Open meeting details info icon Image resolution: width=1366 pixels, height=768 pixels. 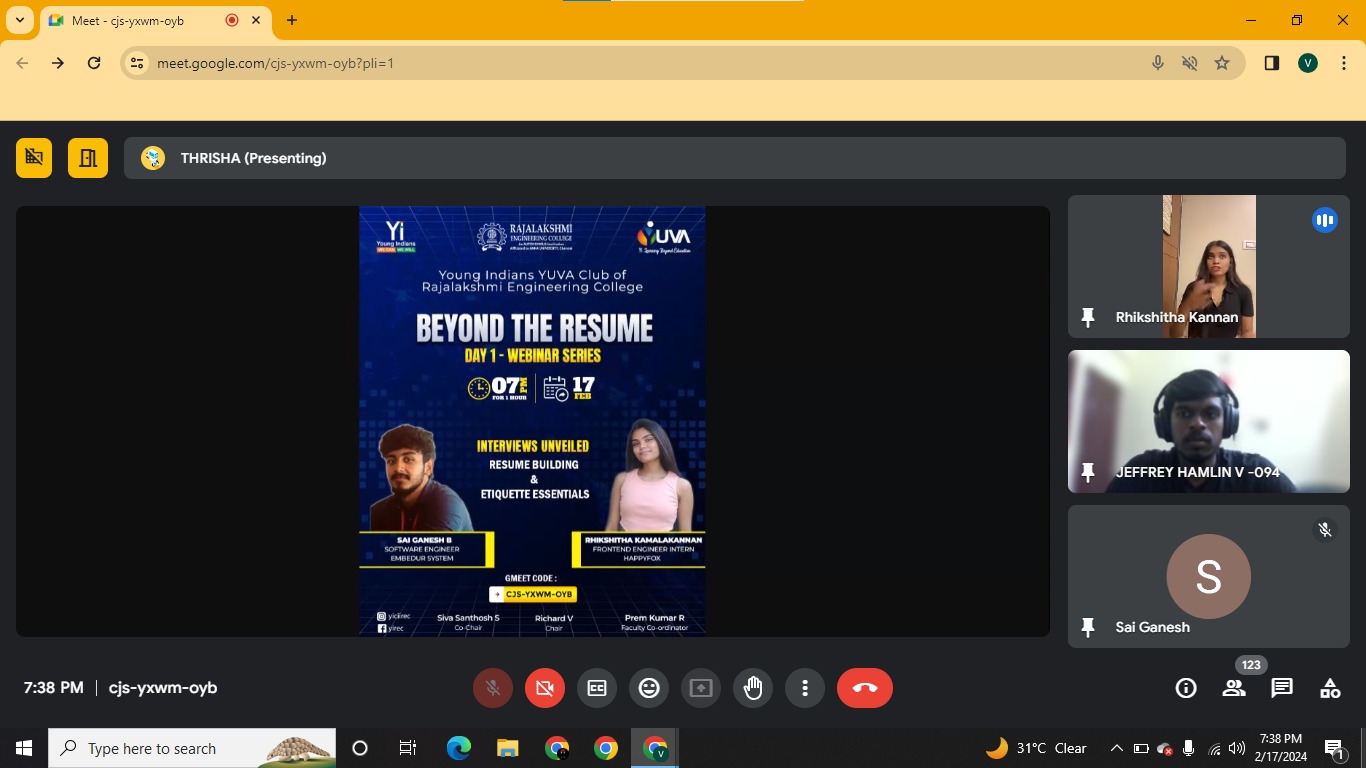click(x=1186, y=688)
